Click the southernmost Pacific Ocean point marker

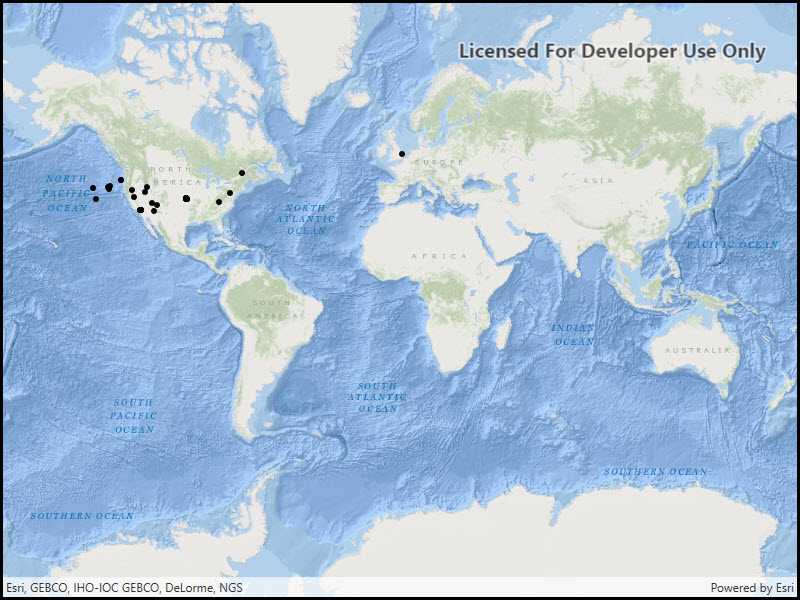click(x=96, y=199)
